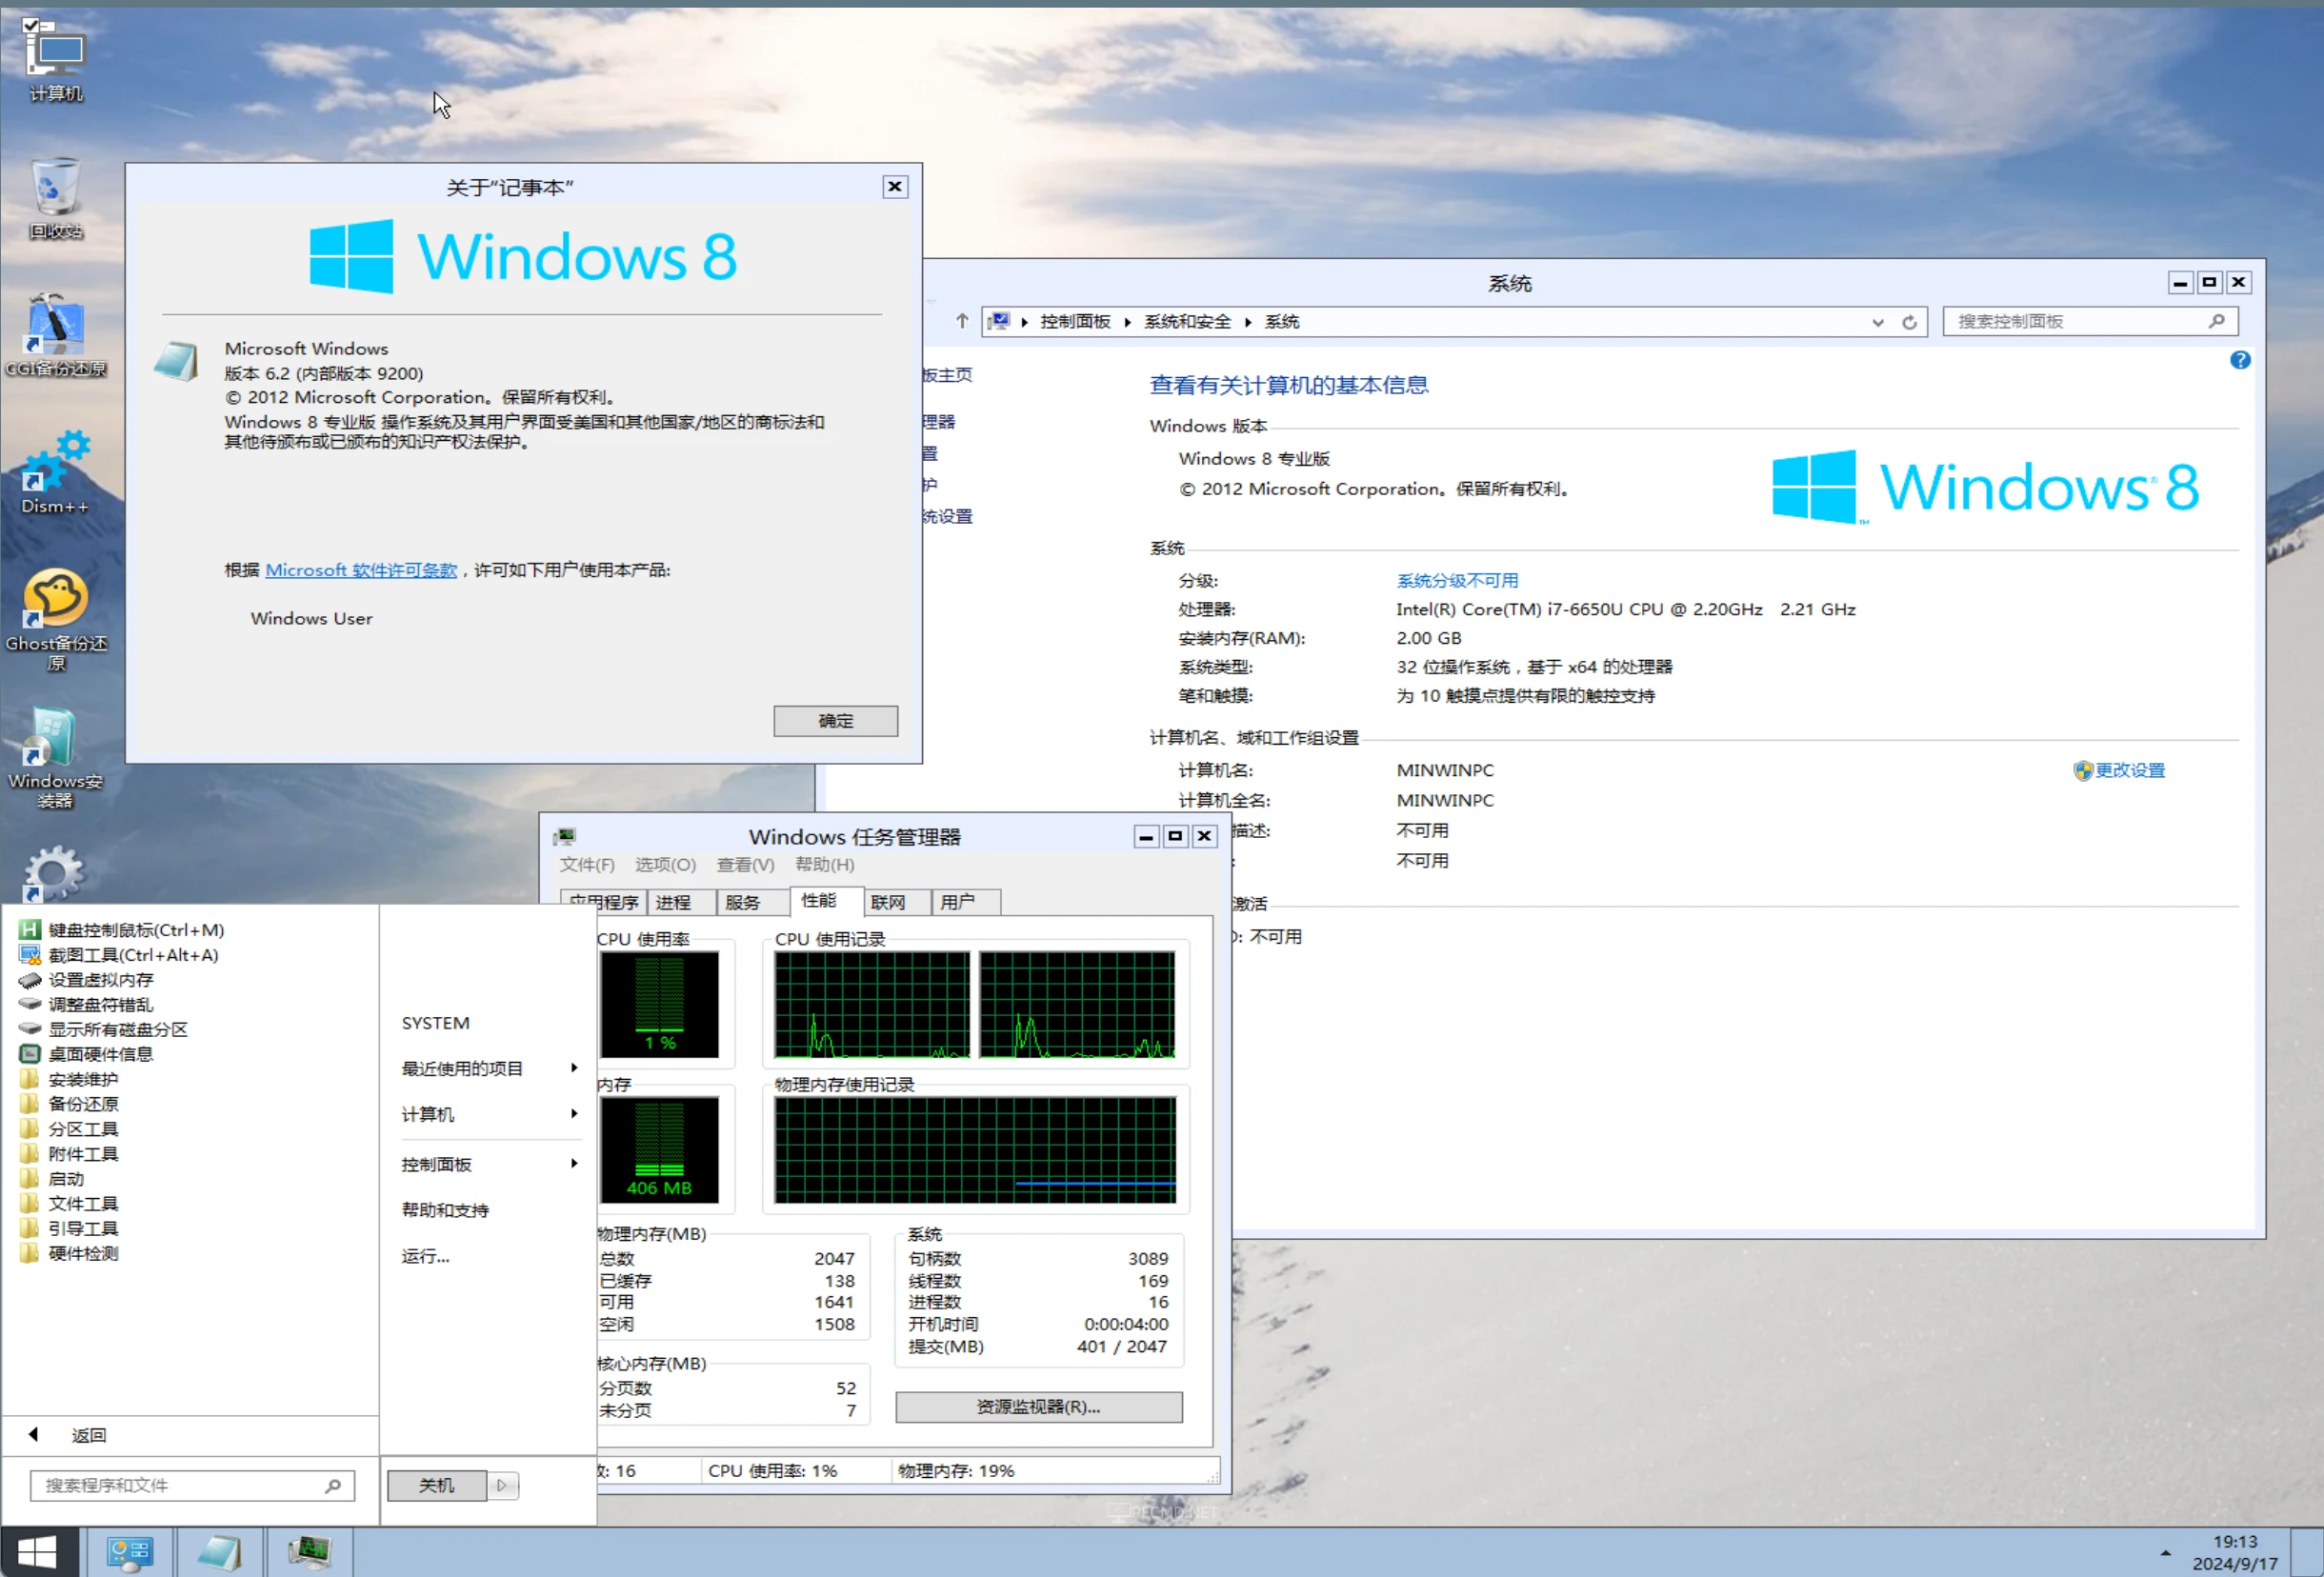Click the Task Manager title bar icon
Viewport: 2324px width, 1577px height.
pyautogui.click(x=565, y=836)
